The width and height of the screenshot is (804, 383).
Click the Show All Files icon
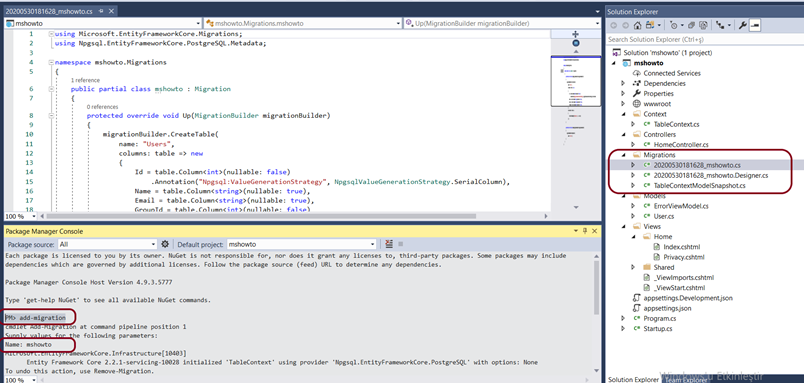pos(704,25)
